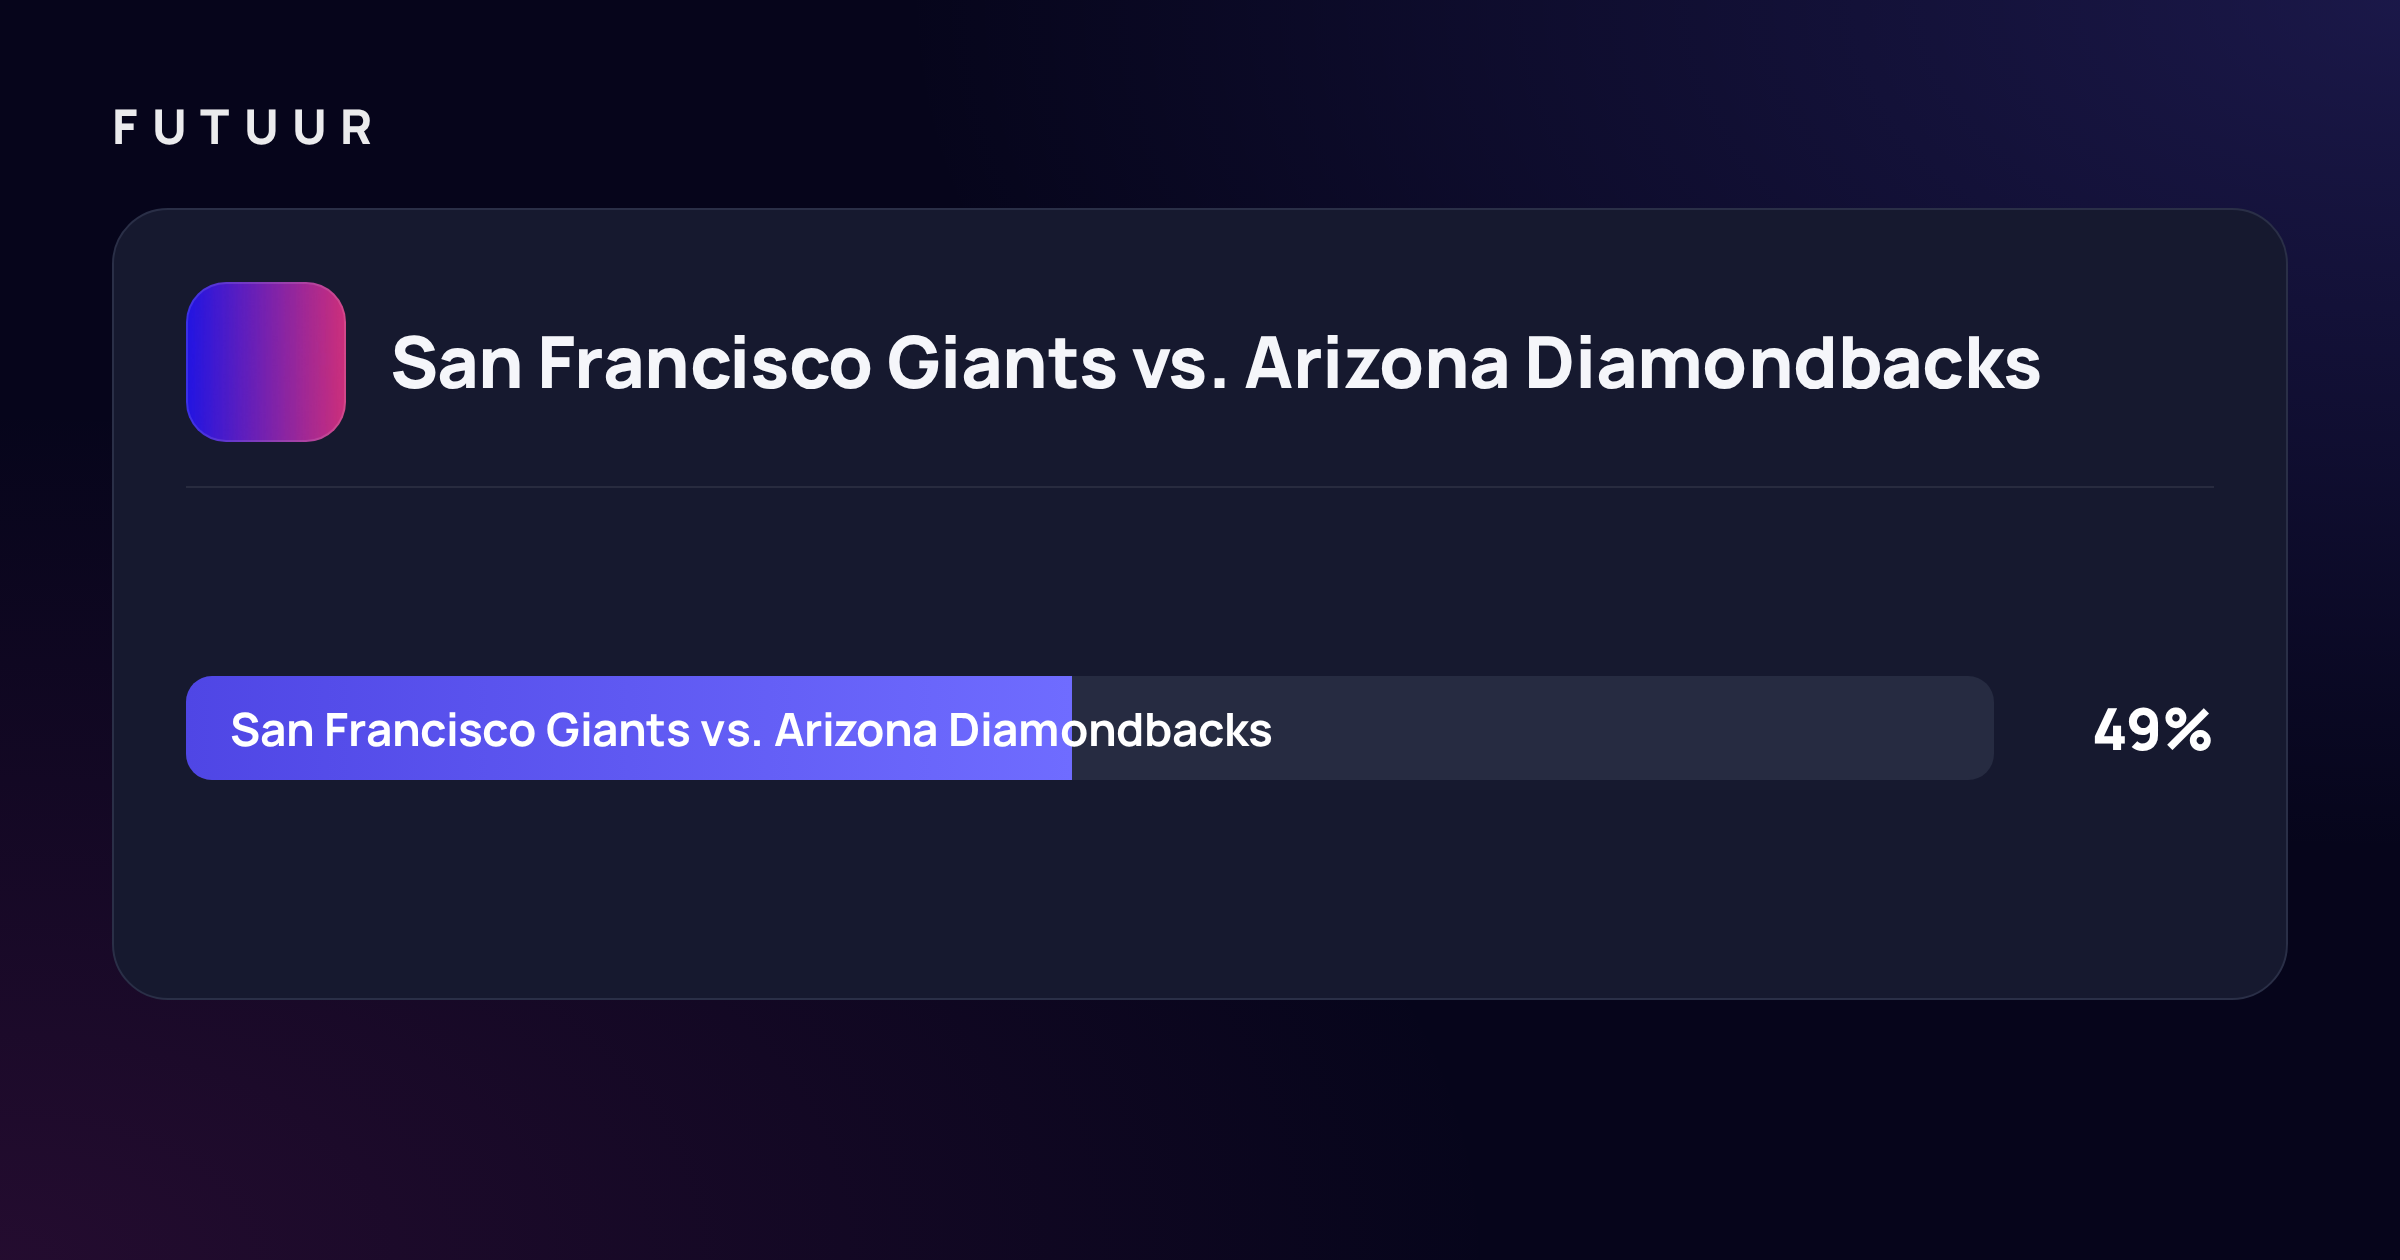Viewport: 2400px width, 1260px height.
Task: Click the dark background below the market card
Action: point(1200,1130)
